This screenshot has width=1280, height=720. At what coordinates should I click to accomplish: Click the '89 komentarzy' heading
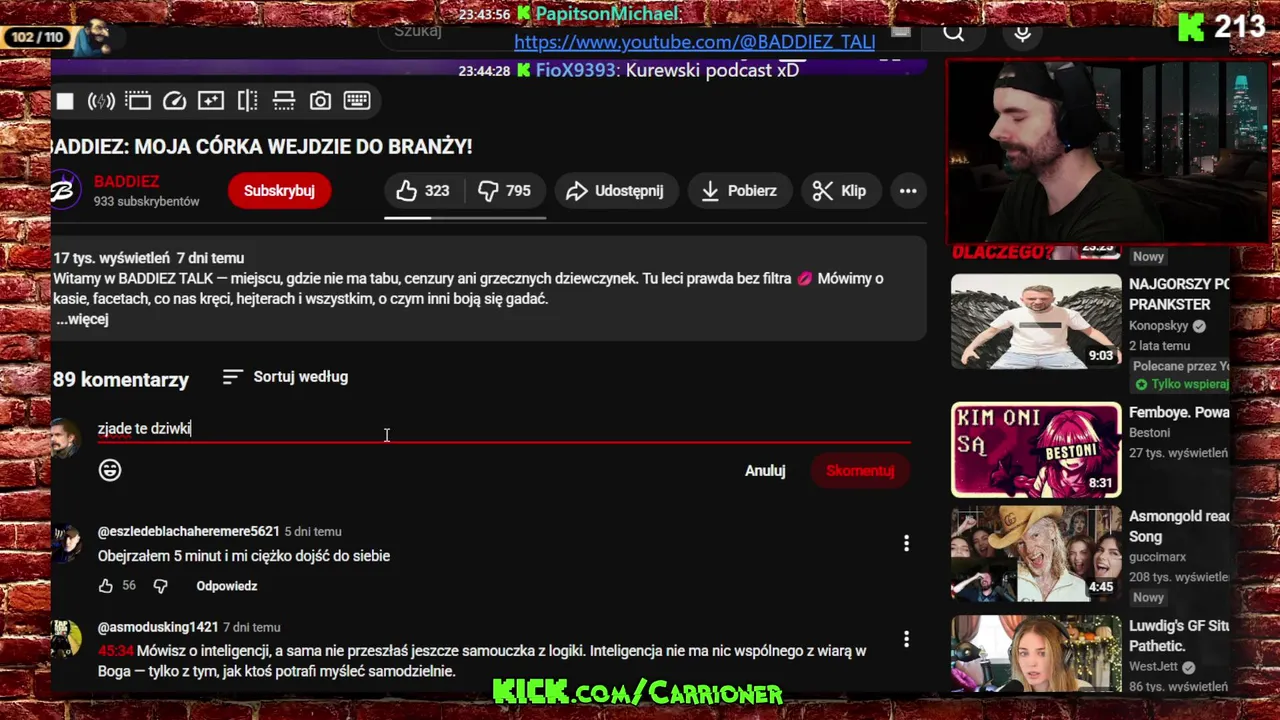tap(121, 380)
